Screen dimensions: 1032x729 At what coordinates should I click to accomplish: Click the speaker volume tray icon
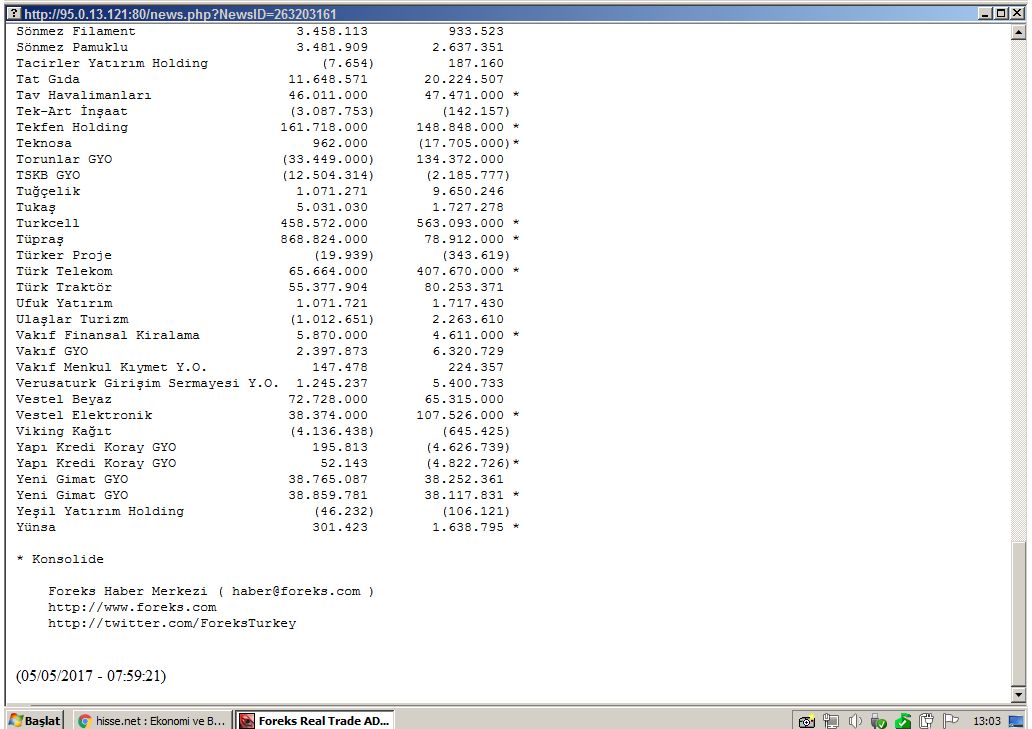click(x=855, y=721)
